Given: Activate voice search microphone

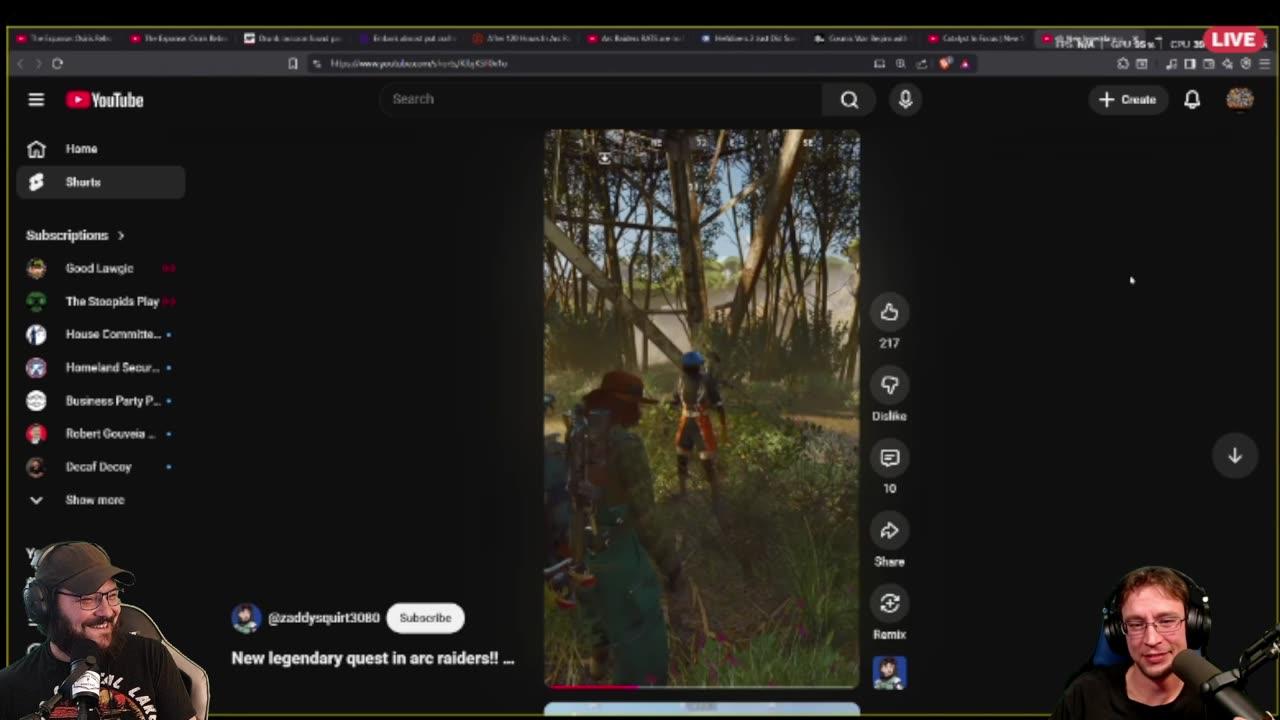Looking at the screenshot, I should coord(905,99).
